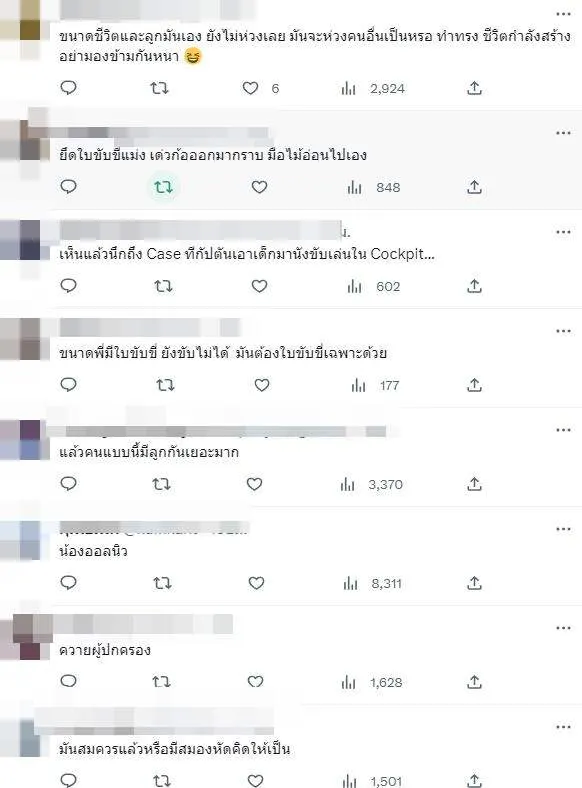This screenshot has width=582, height=788.
Task: Repost the comment with 177 views
Action: coord(165,385)
